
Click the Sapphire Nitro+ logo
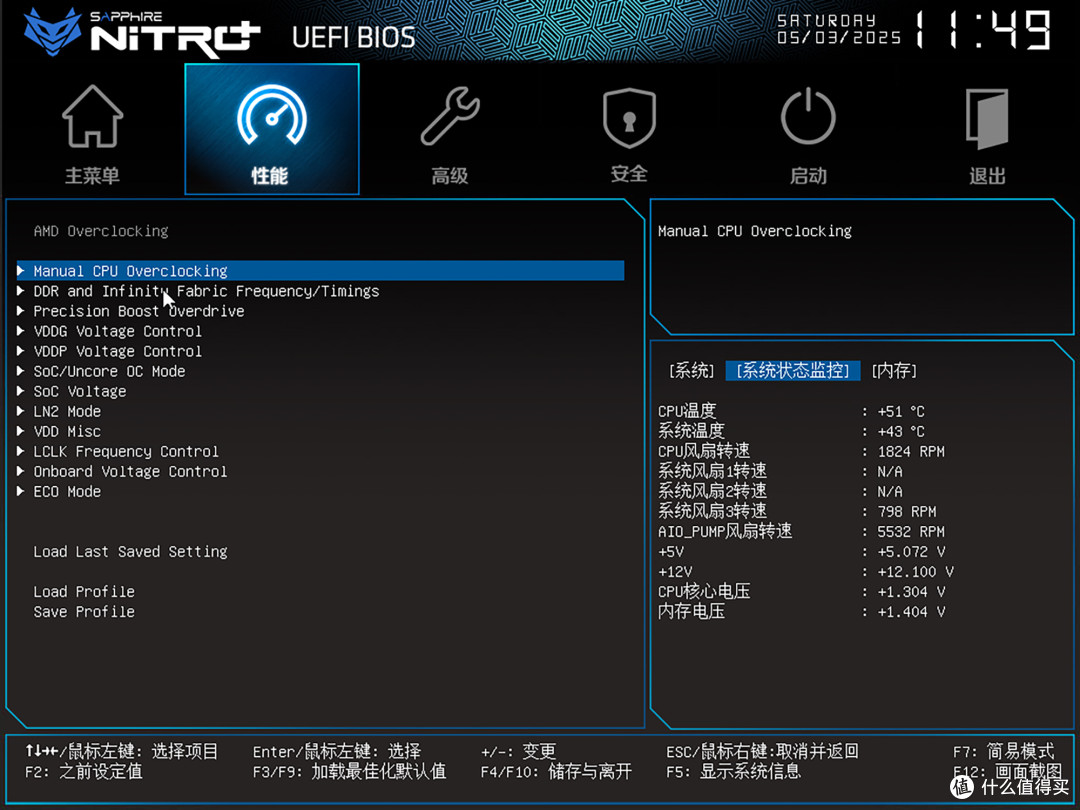point(141,32)
